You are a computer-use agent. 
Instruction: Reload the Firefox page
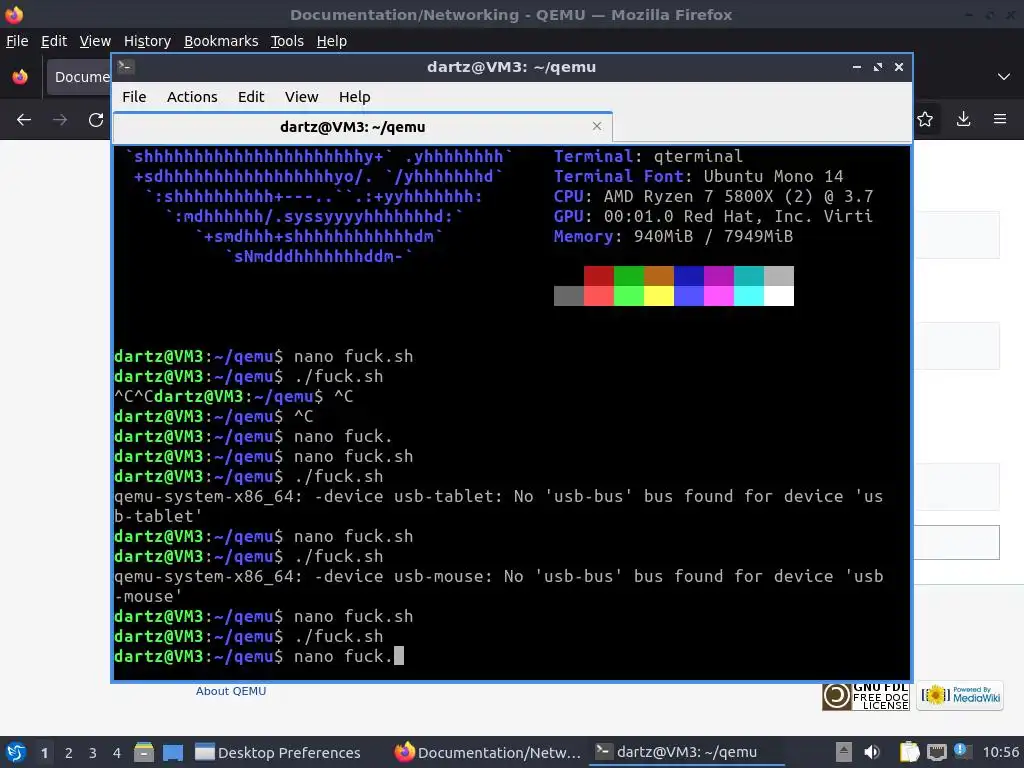pos(96,120)
